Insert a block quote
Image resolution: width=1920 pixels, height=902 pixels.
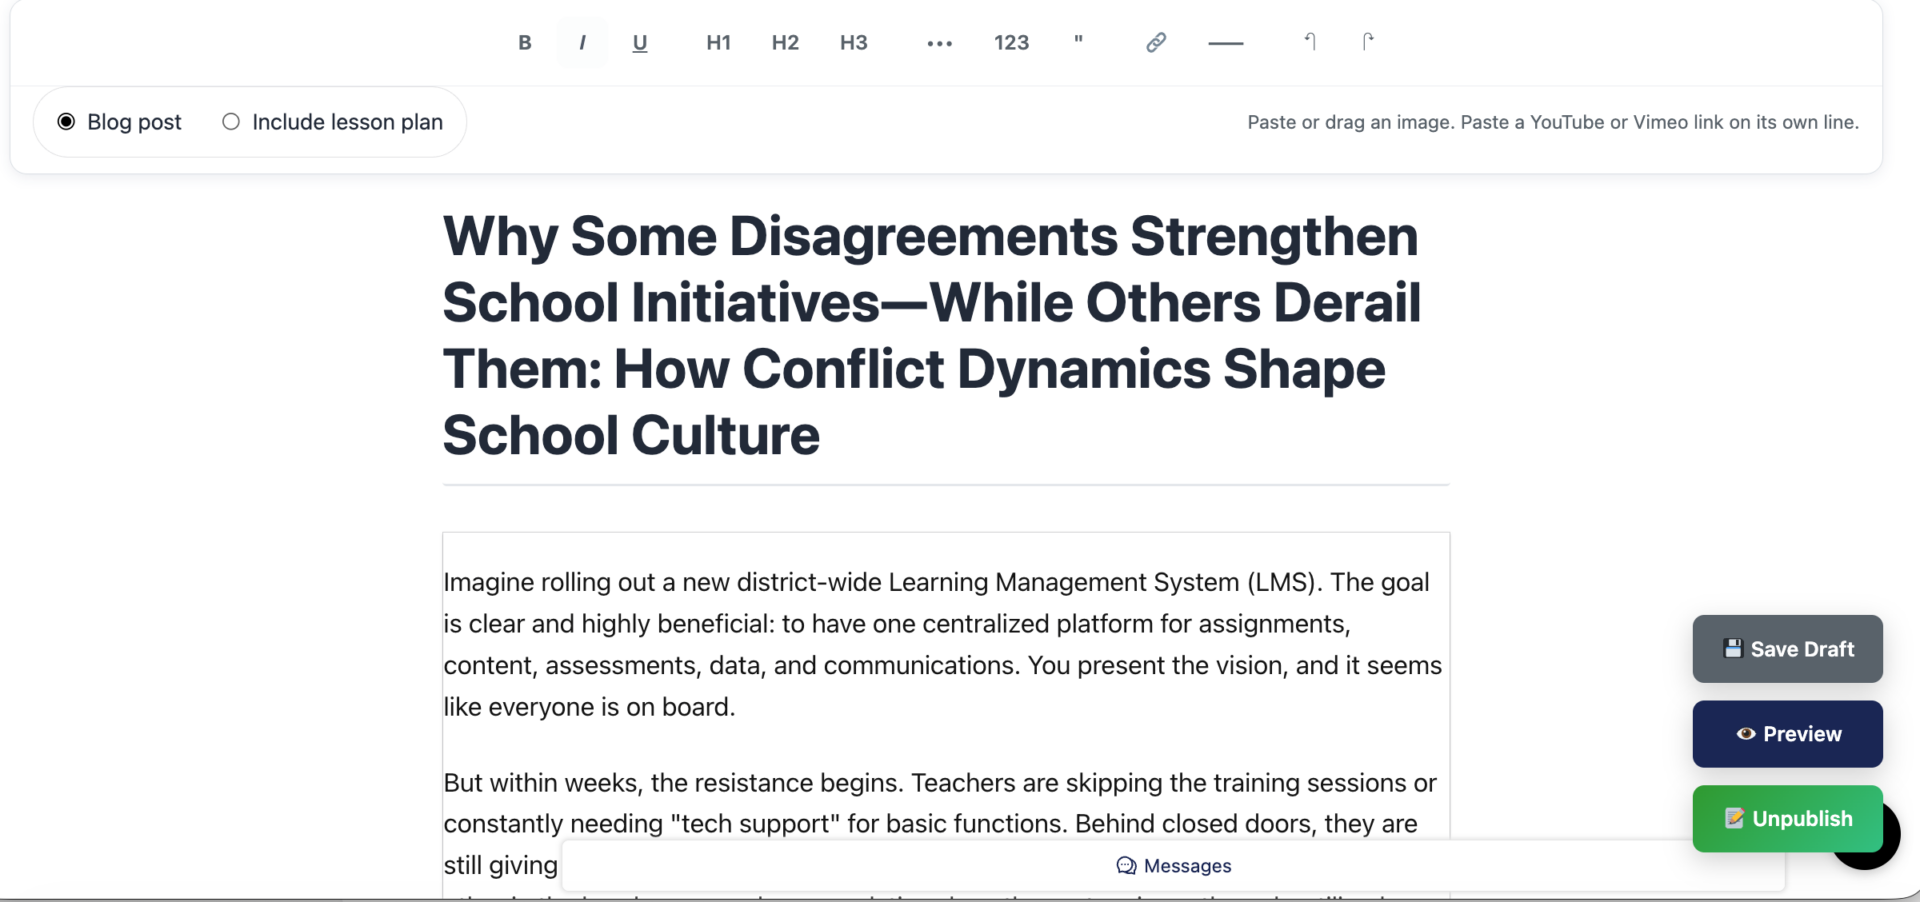click(1078, 43)
